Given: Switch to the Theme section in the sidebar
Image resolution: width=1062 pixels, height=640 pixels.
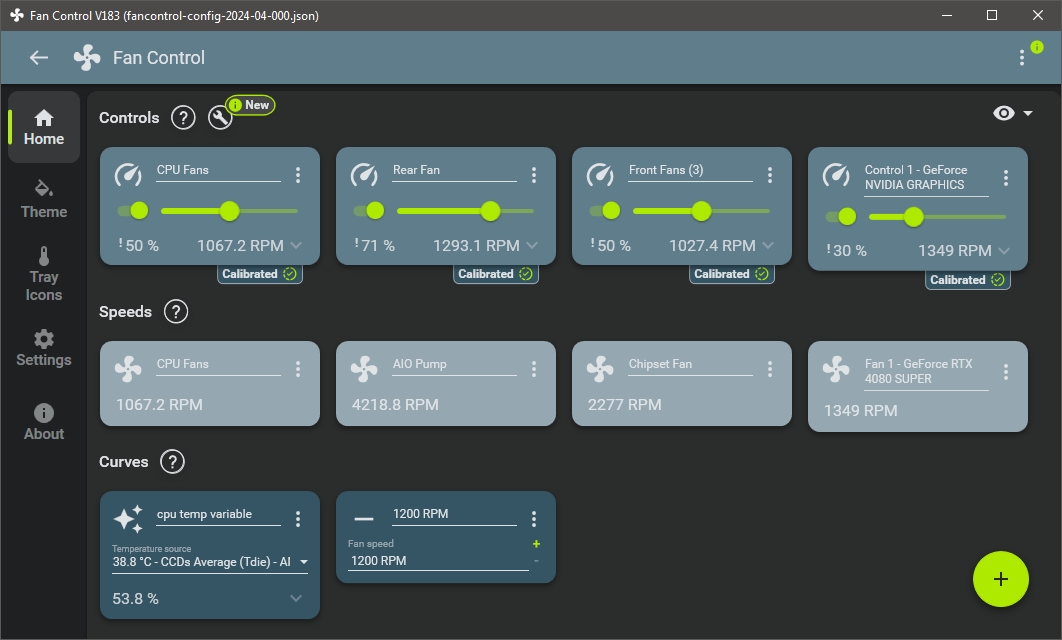Looking at the screenshot, I should pyautogui.click(x=43, y=200).
